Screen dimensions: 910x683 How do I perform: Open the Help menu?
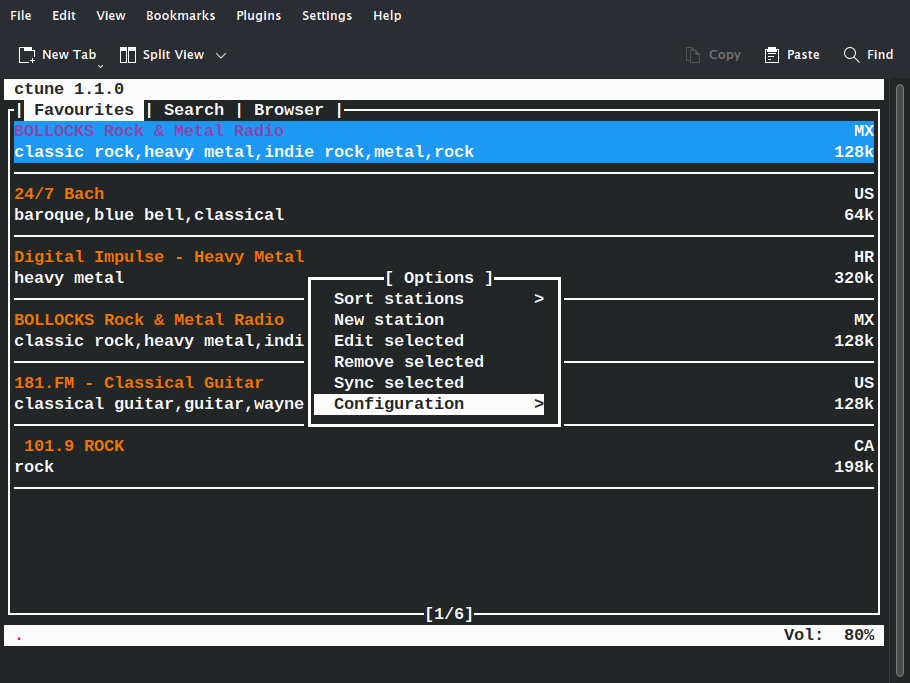click(x=387, y=16)
